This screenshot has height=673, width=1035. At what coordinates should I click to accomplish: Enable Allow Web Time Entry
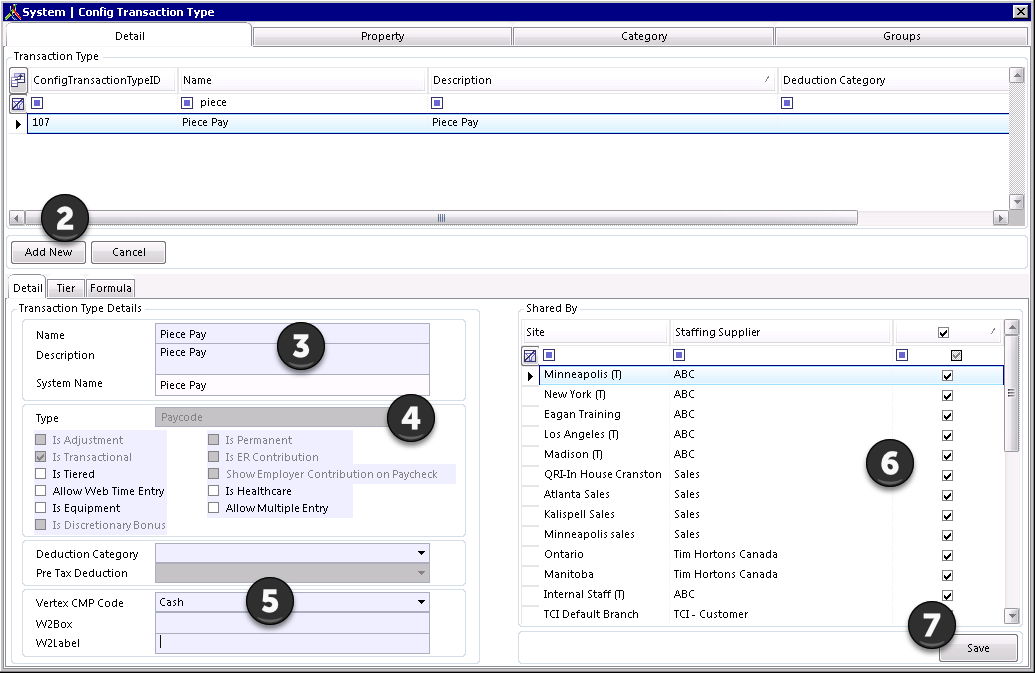point(41,491)
